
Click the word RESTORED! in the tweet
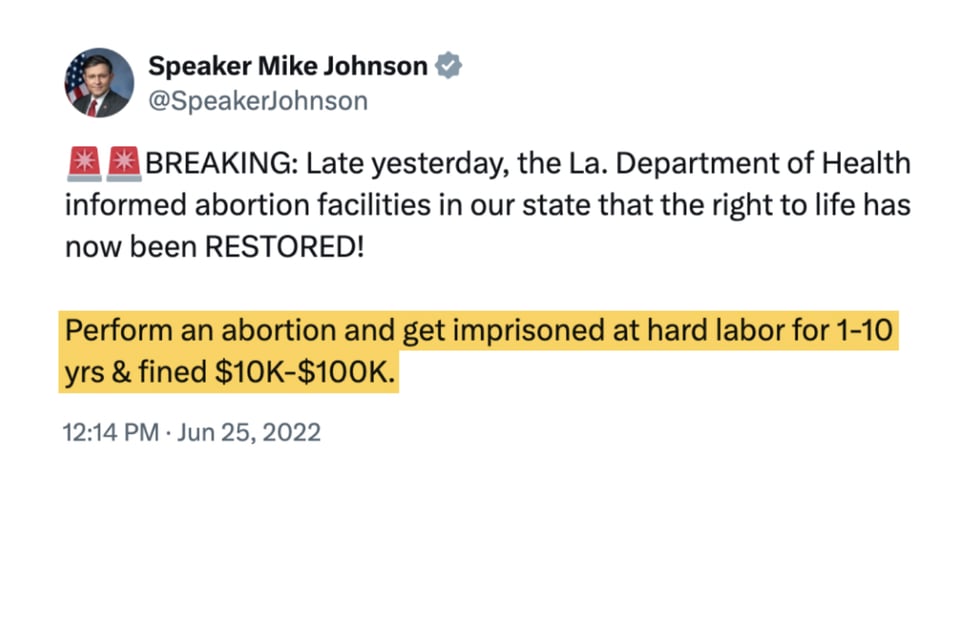coord(285,247)
